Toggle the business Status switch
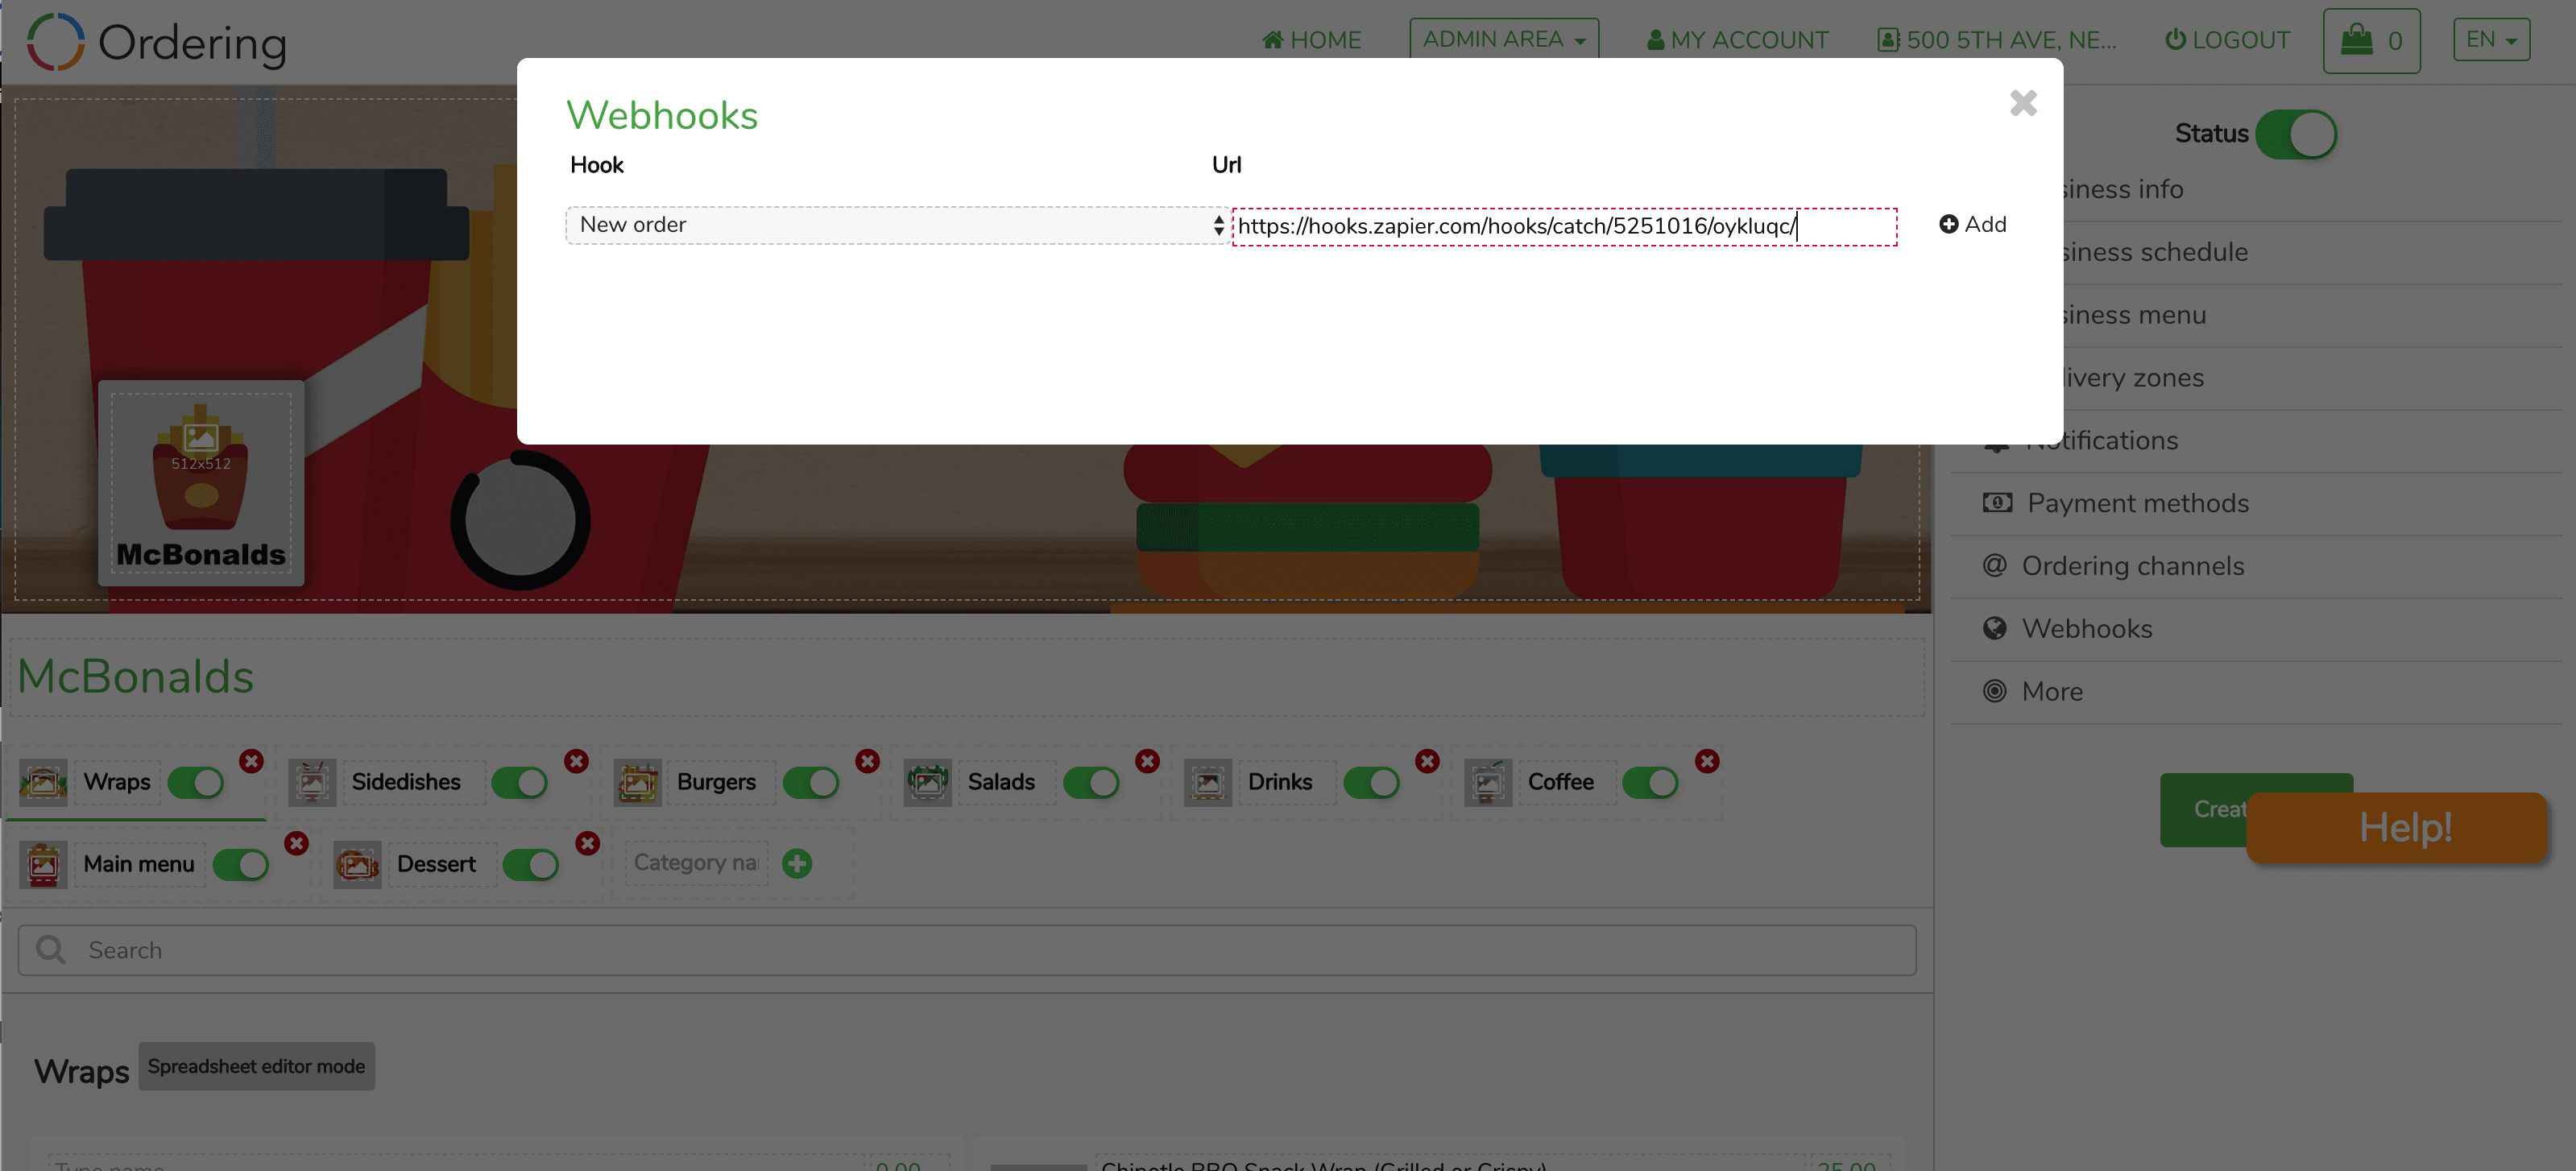2576x1171 pixels. coord(2295,134)
